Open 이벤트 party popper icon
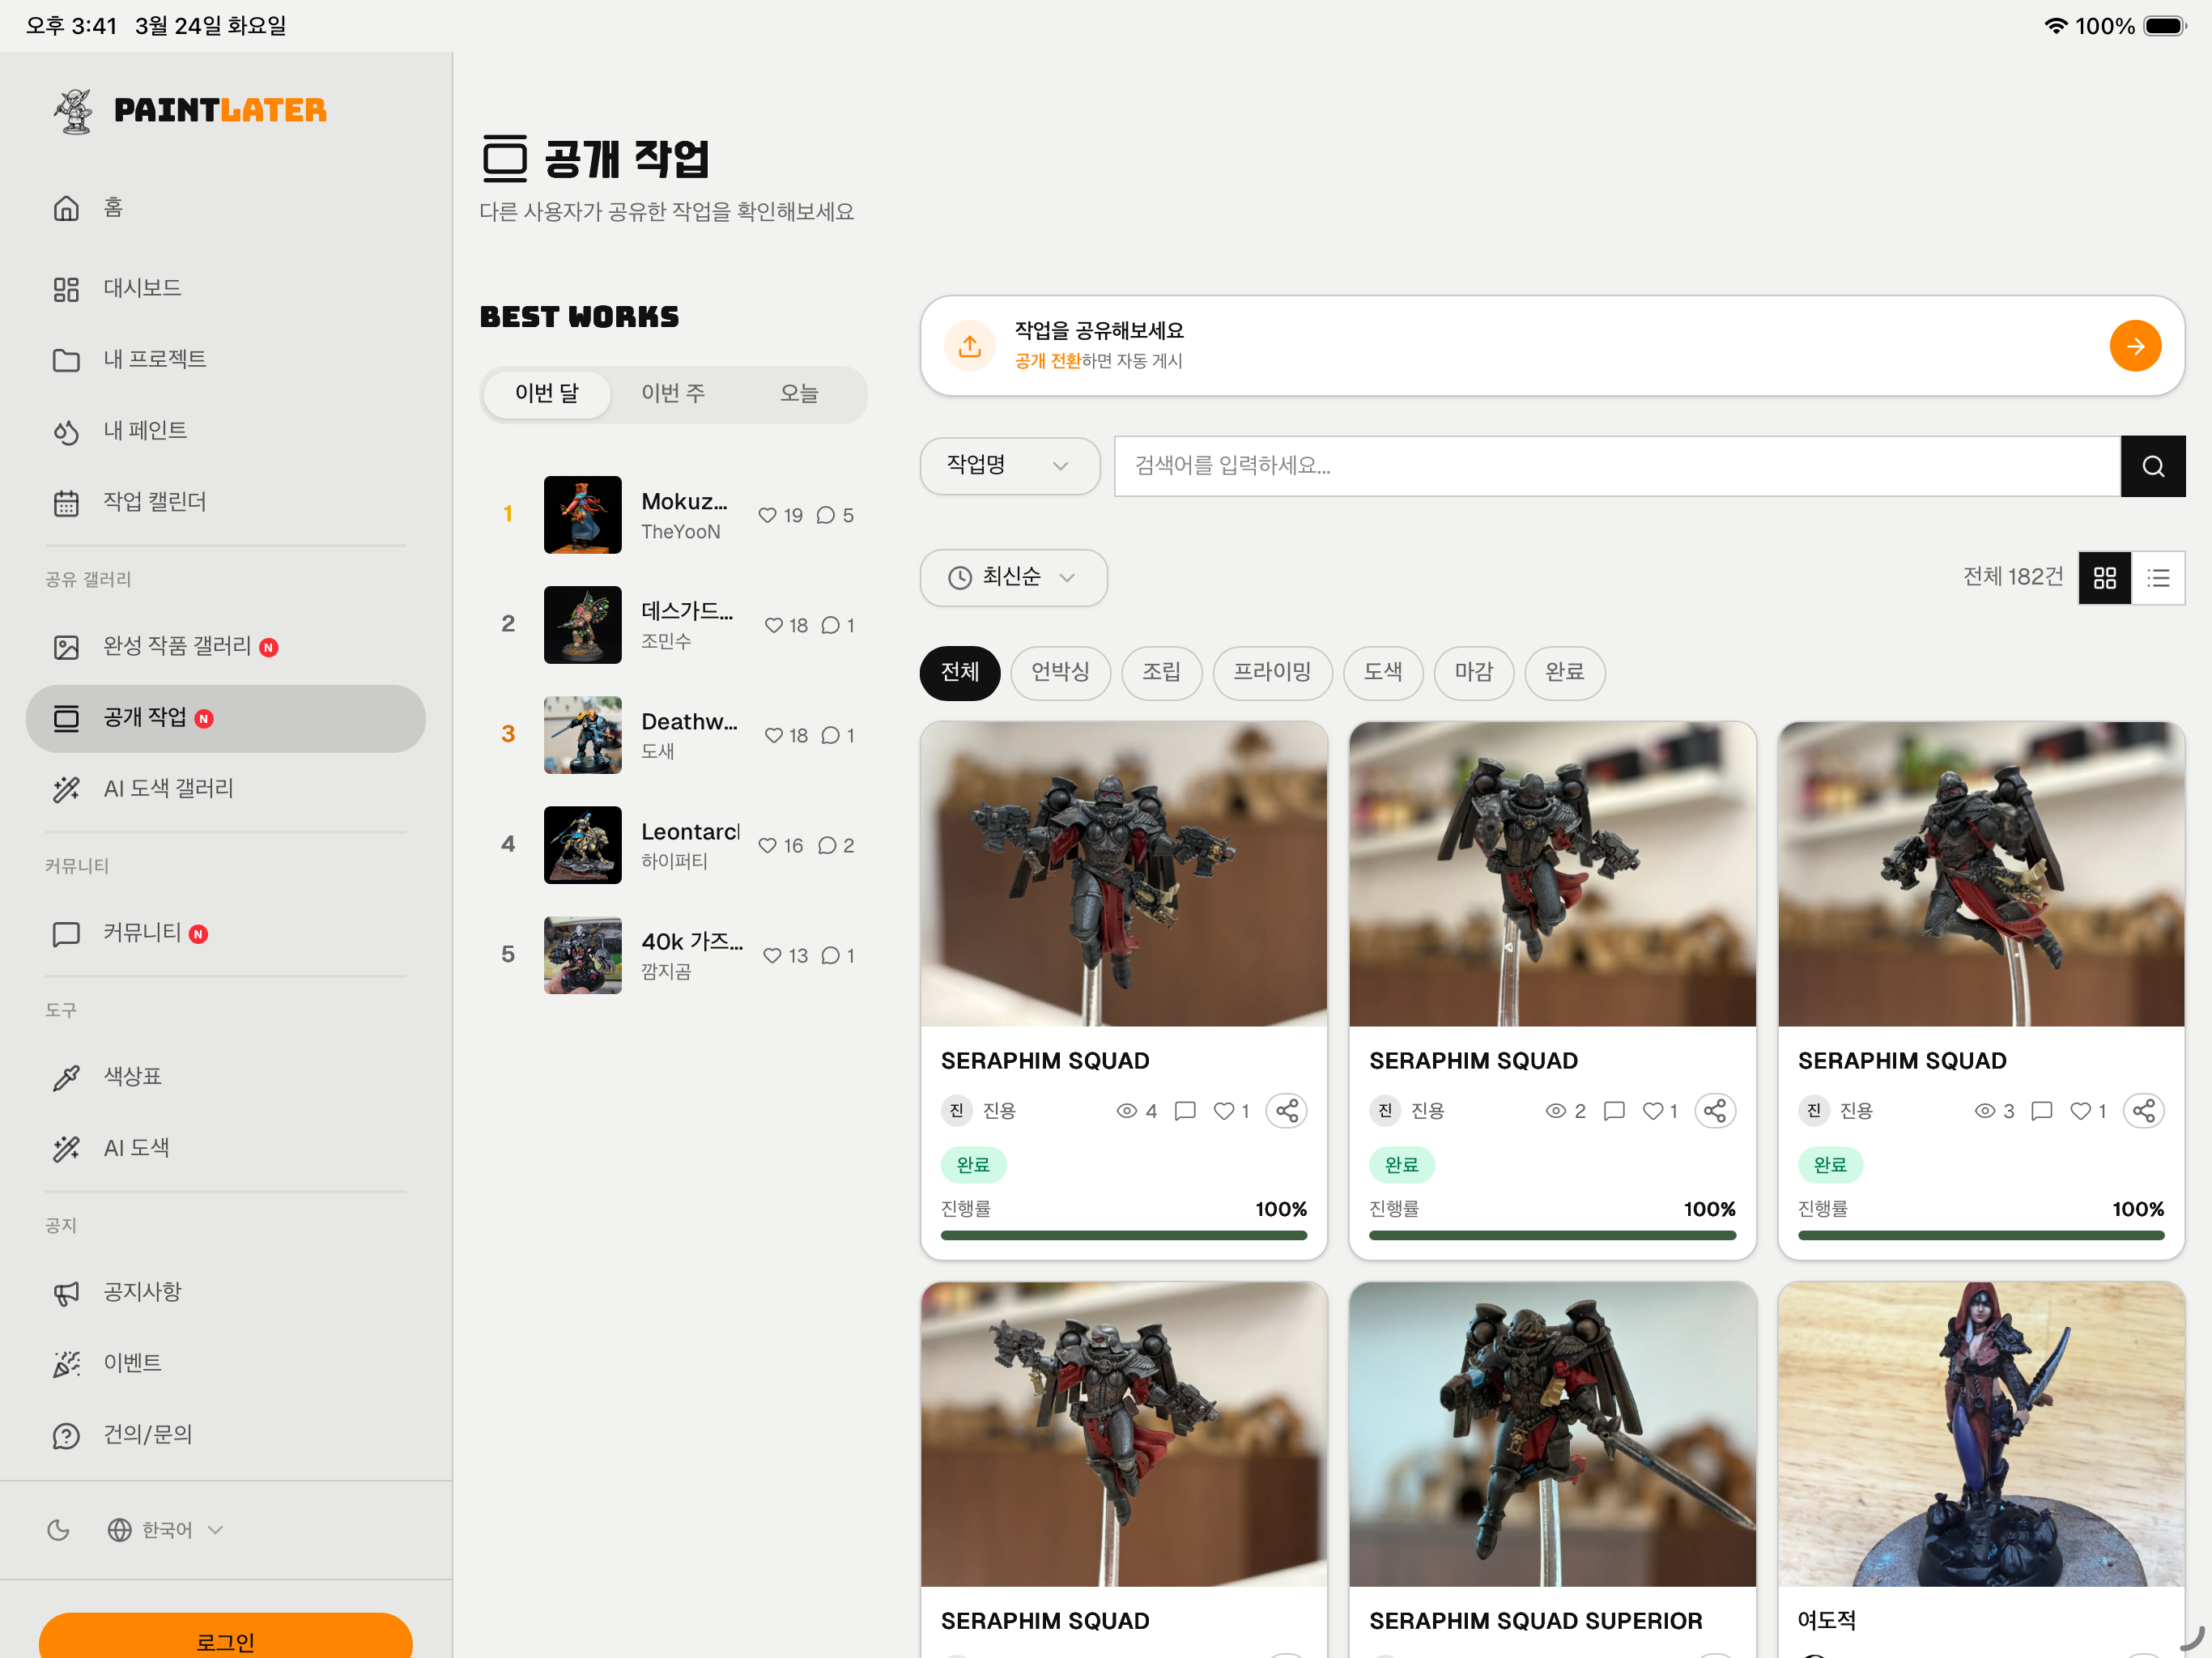This screenshot has height=1658, width=2212. click(66, 1363)
